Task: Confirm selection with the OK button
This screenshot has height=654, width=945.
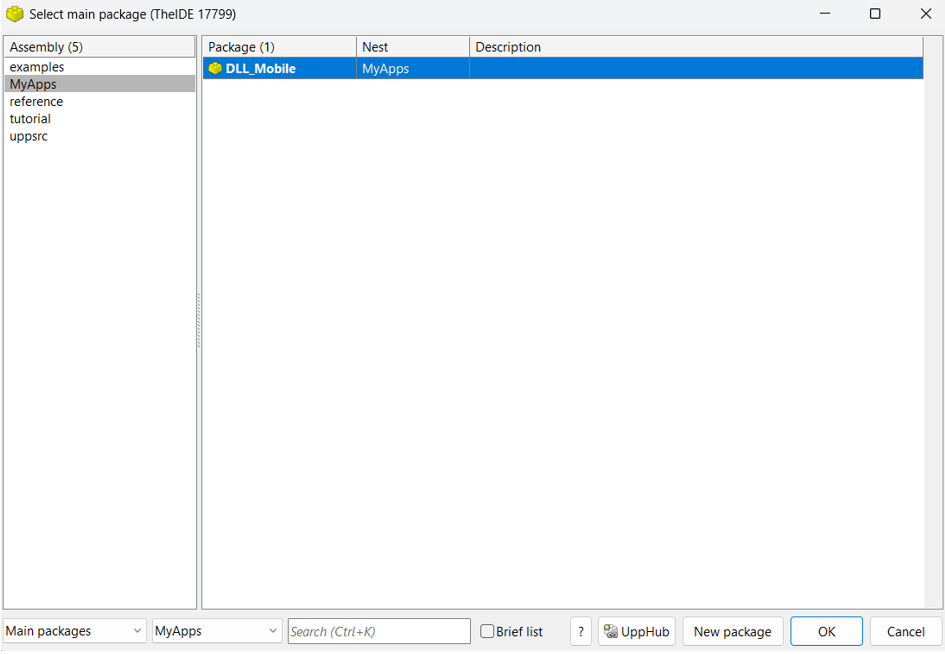Action: point(826,631)
